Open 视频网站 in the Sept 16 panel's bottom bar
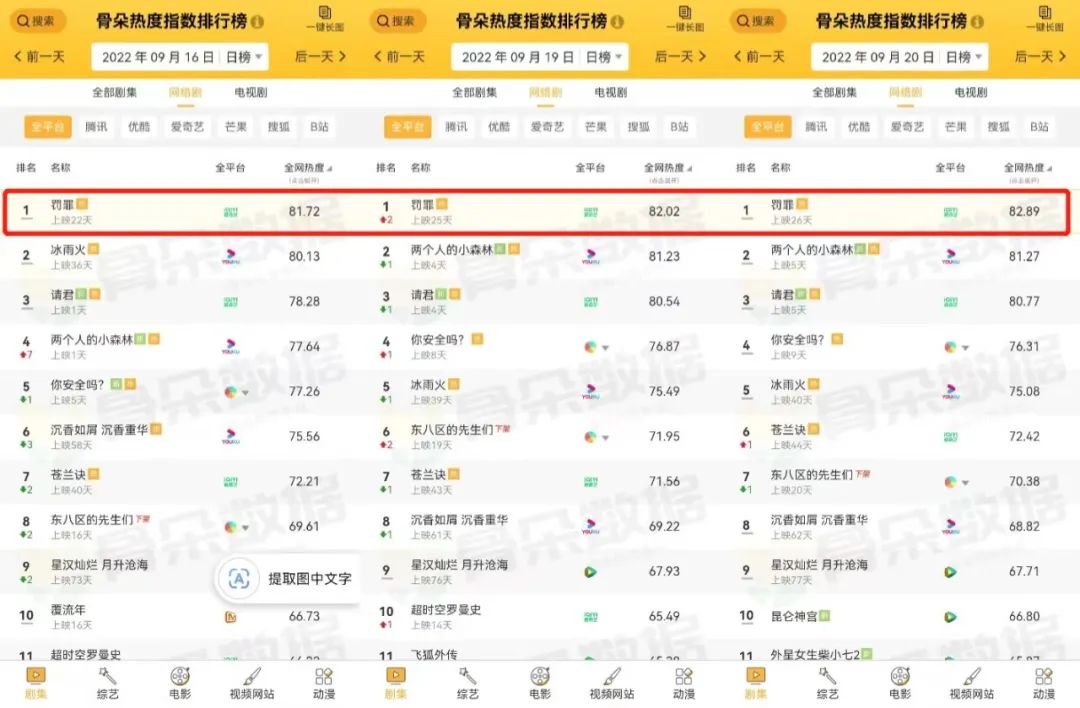Image resolution: width=1080 pixels, height=708 pixels. (252, 683)
